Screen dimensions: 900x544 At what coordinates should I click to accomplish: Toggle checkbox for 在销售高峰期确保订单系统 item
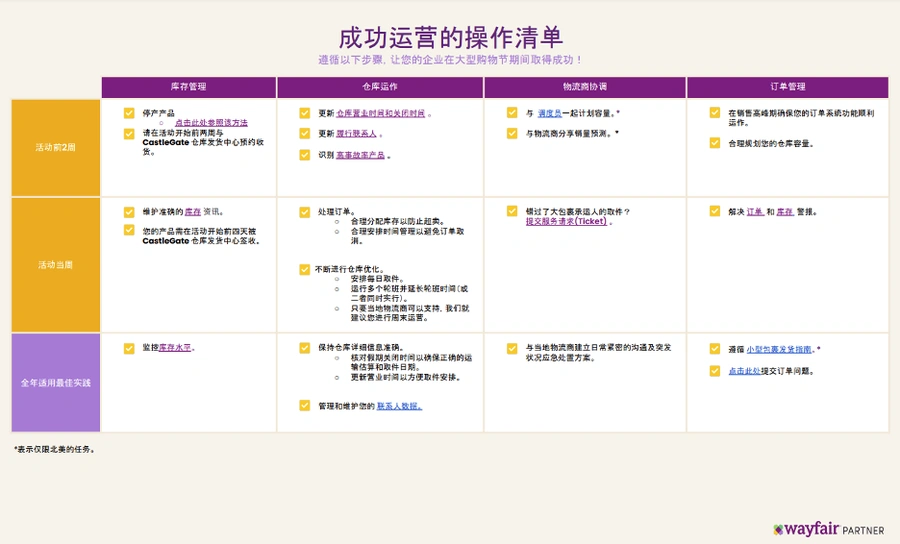pos(715,112)
